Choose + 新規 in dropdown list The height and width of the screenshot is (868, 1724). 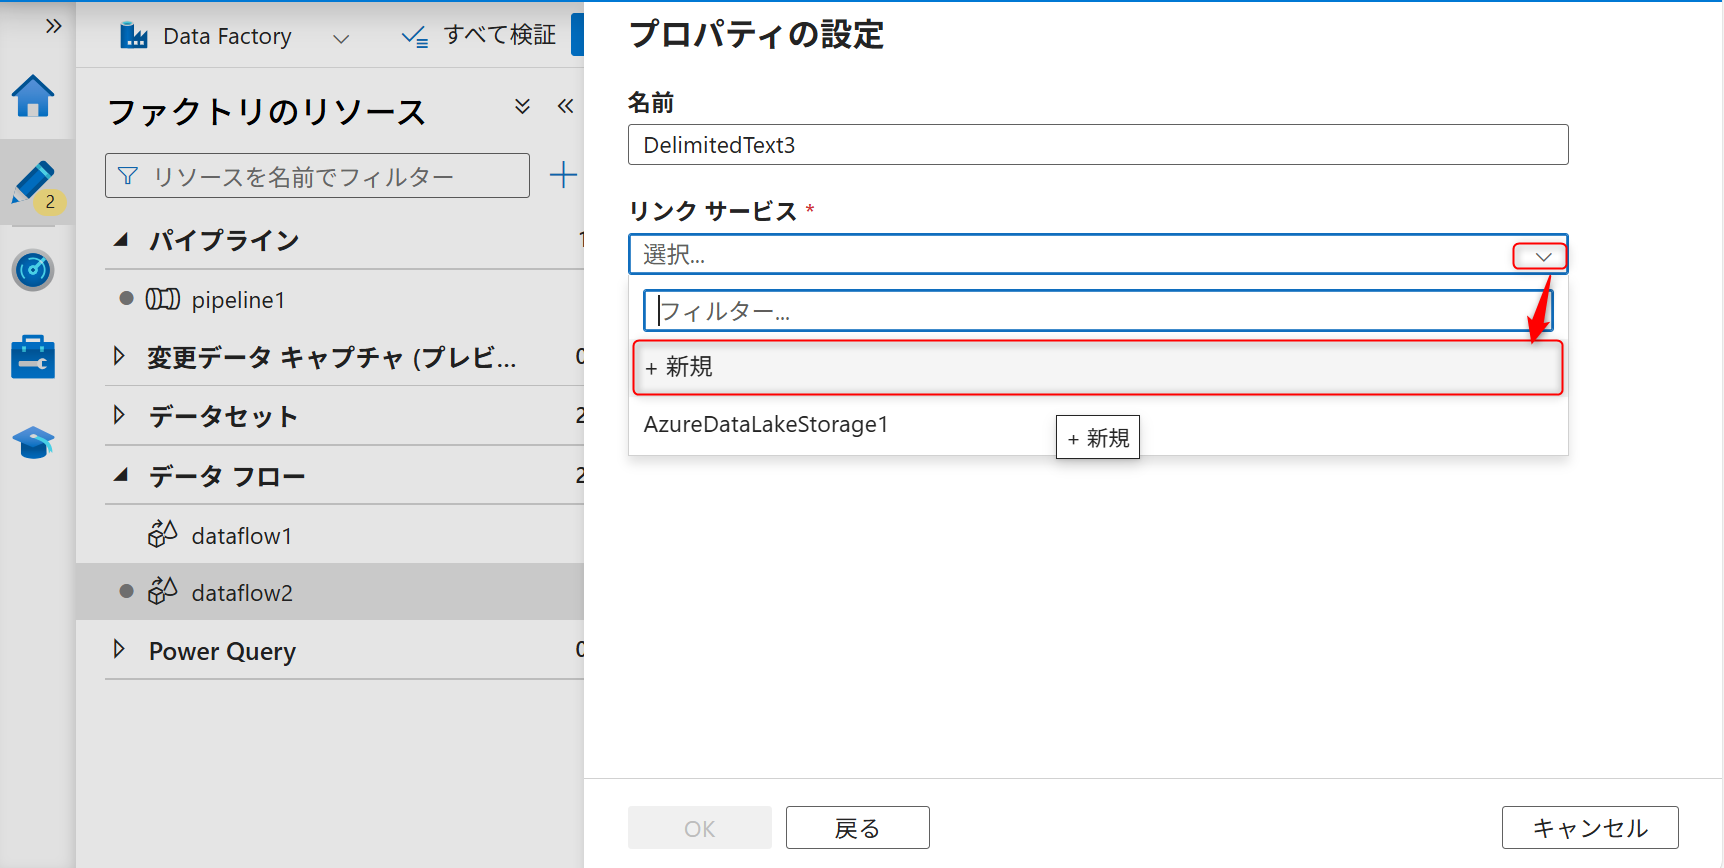(x=1098, y=367)
